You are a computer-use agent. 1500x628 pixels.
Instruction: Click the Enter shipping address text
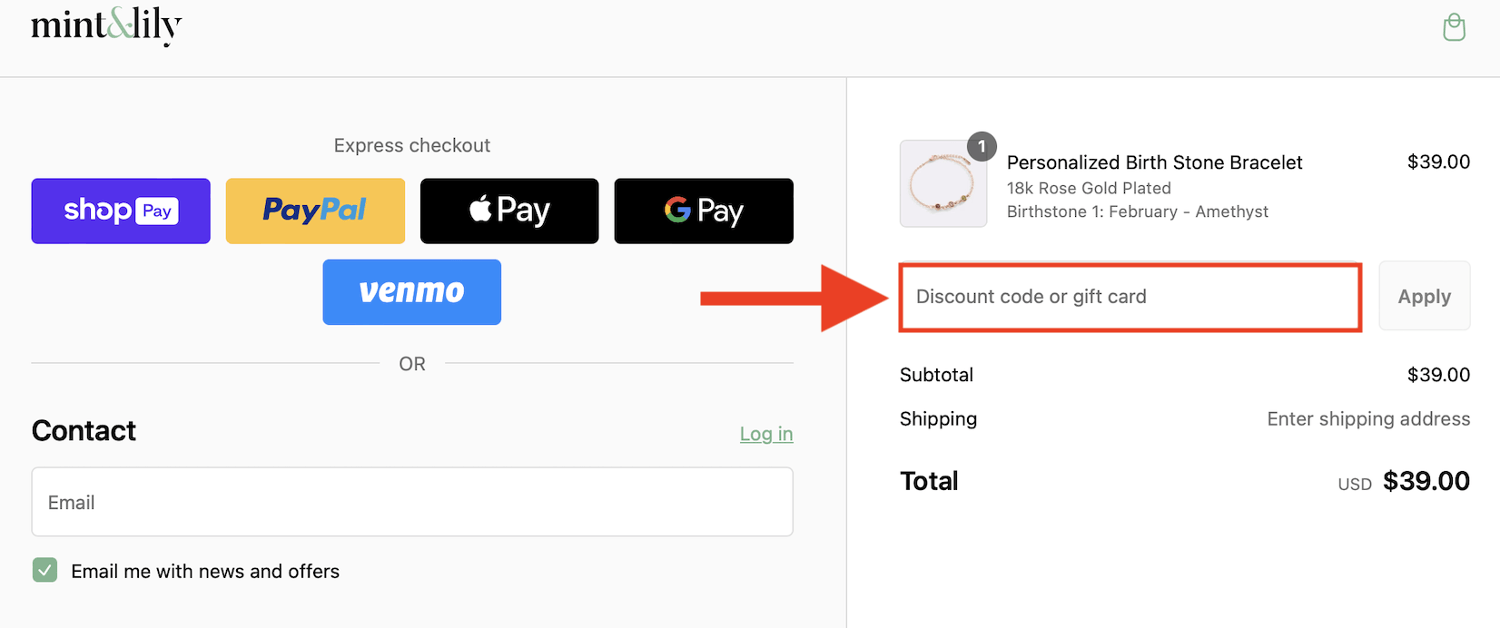point(1367,419)
